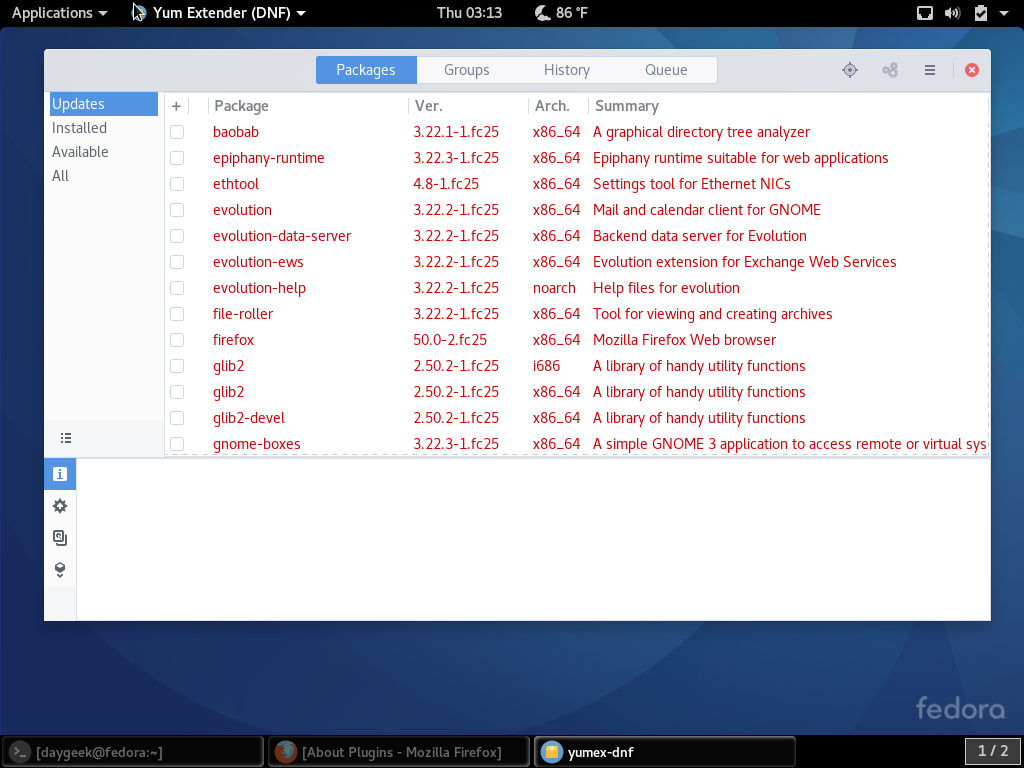Select the Updates filter
Image resolution: width=1024 pixels, height=768 pixels.
pos(104,104)
